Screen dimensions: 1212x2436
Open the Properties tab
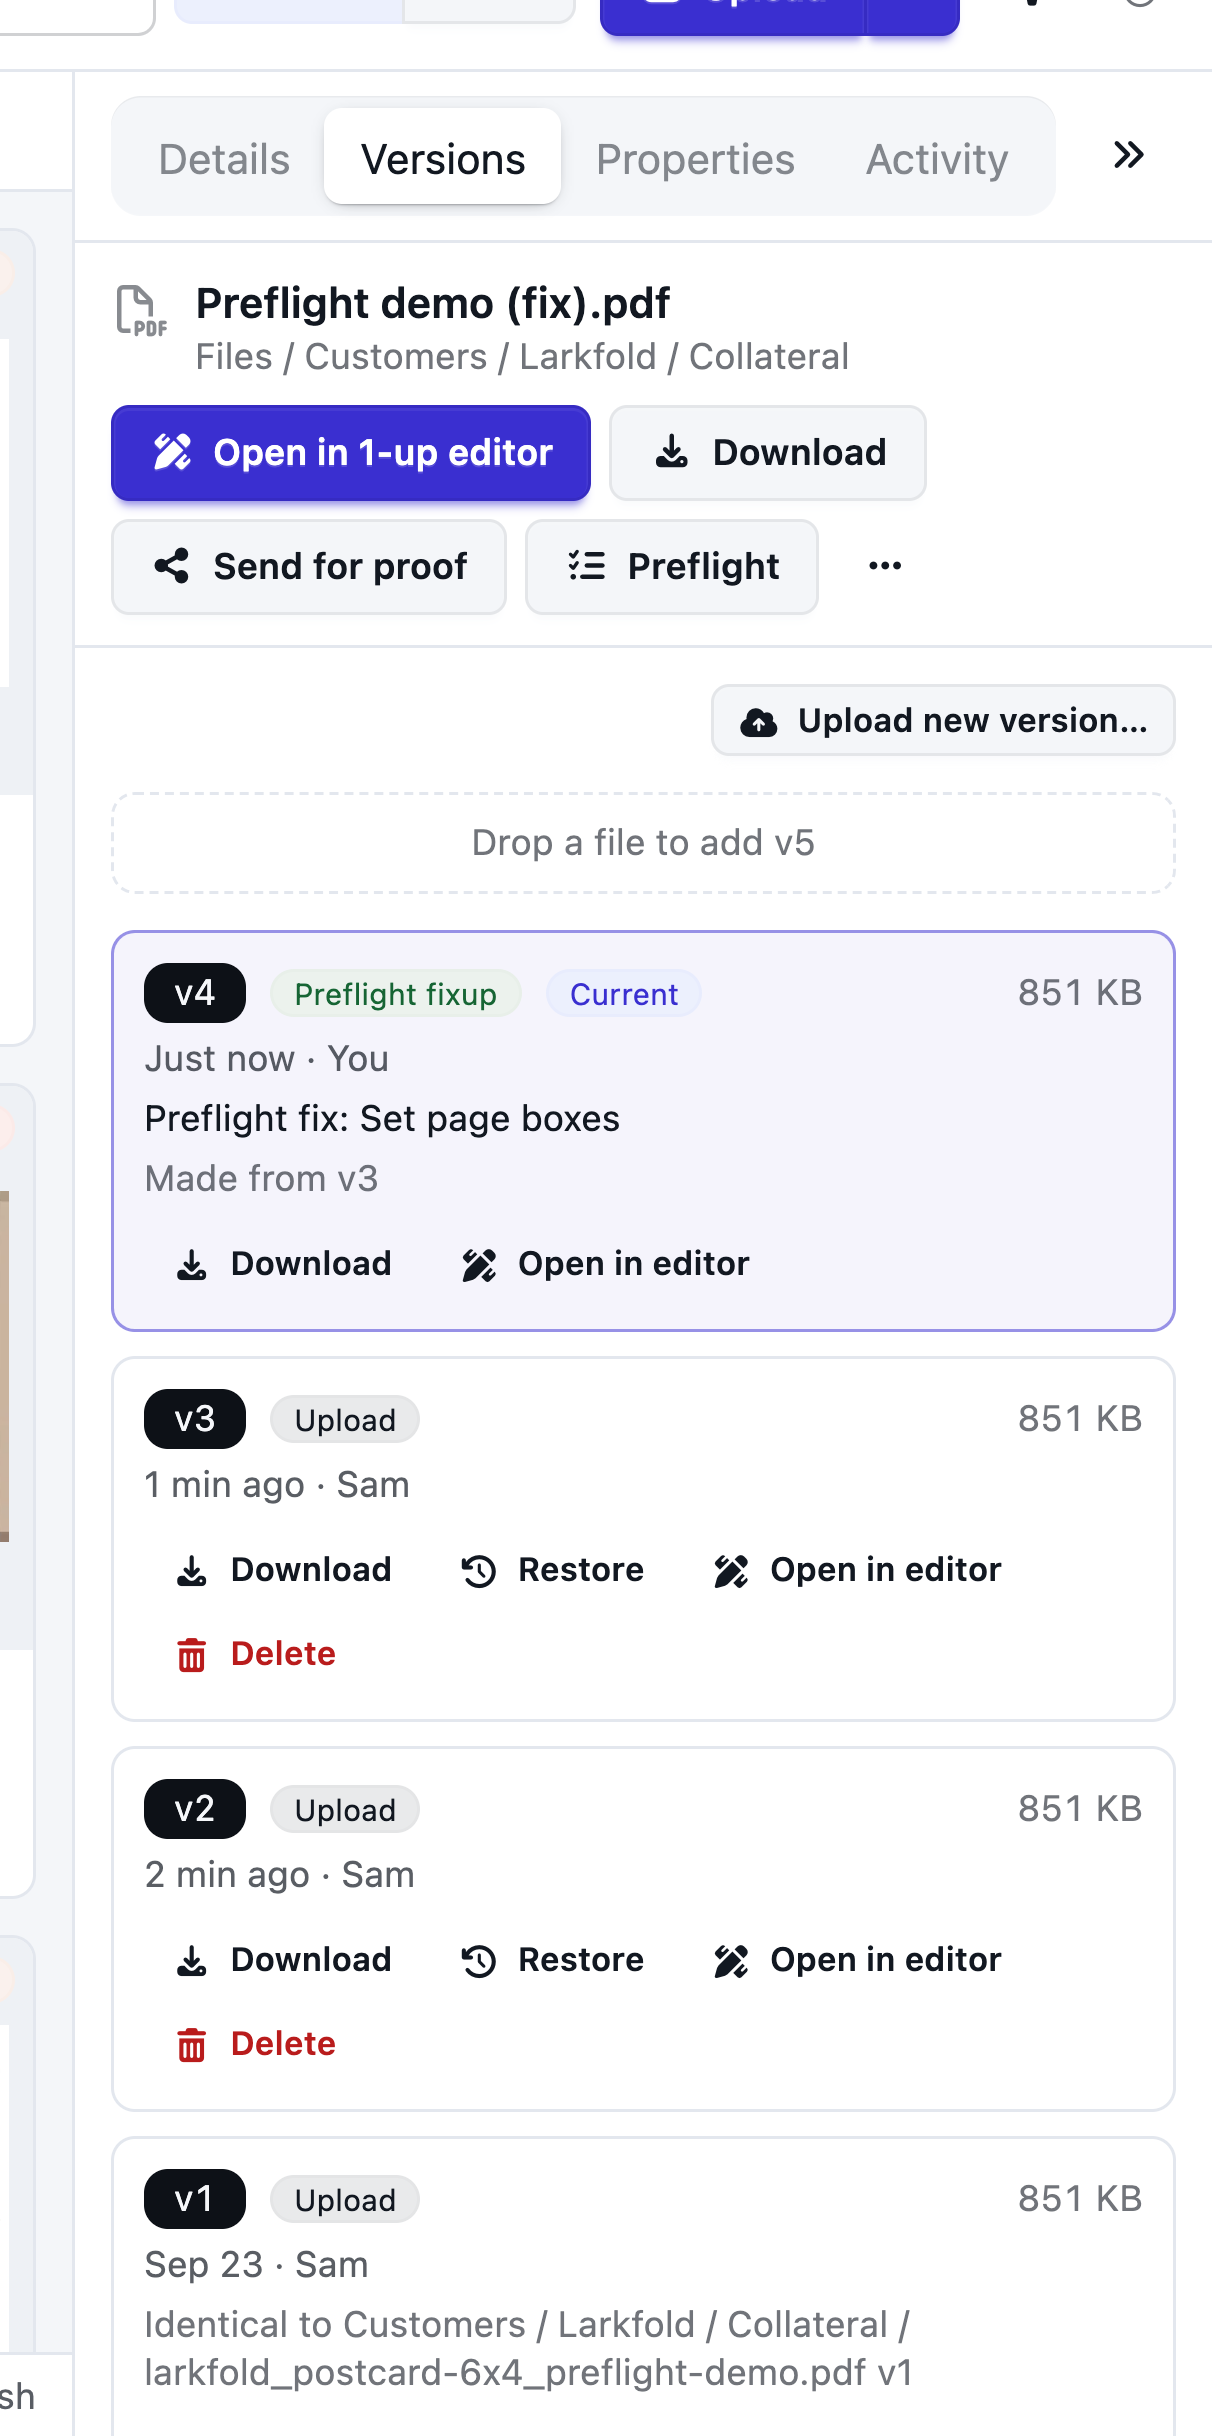[695, 159]
